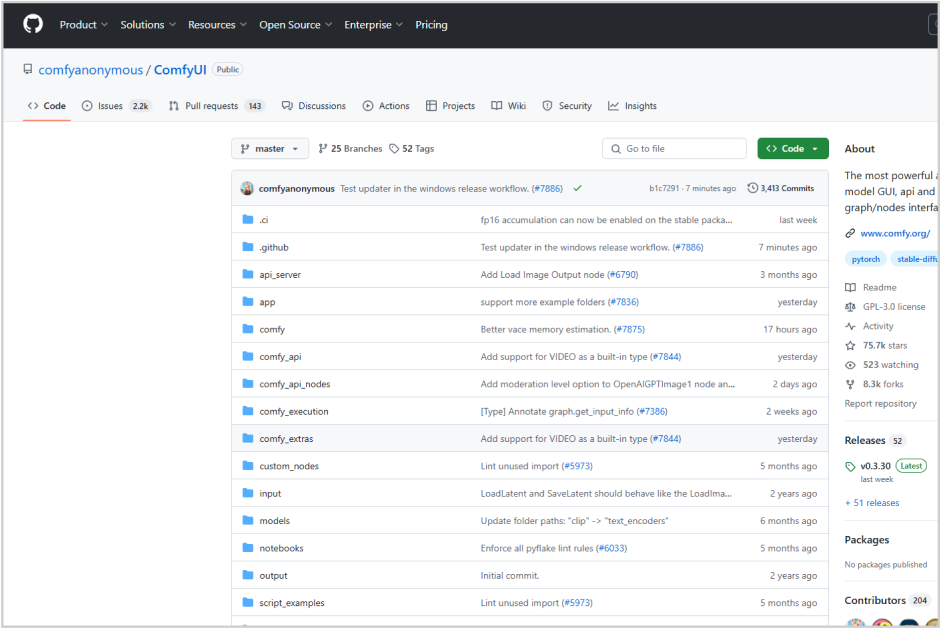940x628 pixels.
Task: Open the master branch selector
Action: [x=270, y=148]
